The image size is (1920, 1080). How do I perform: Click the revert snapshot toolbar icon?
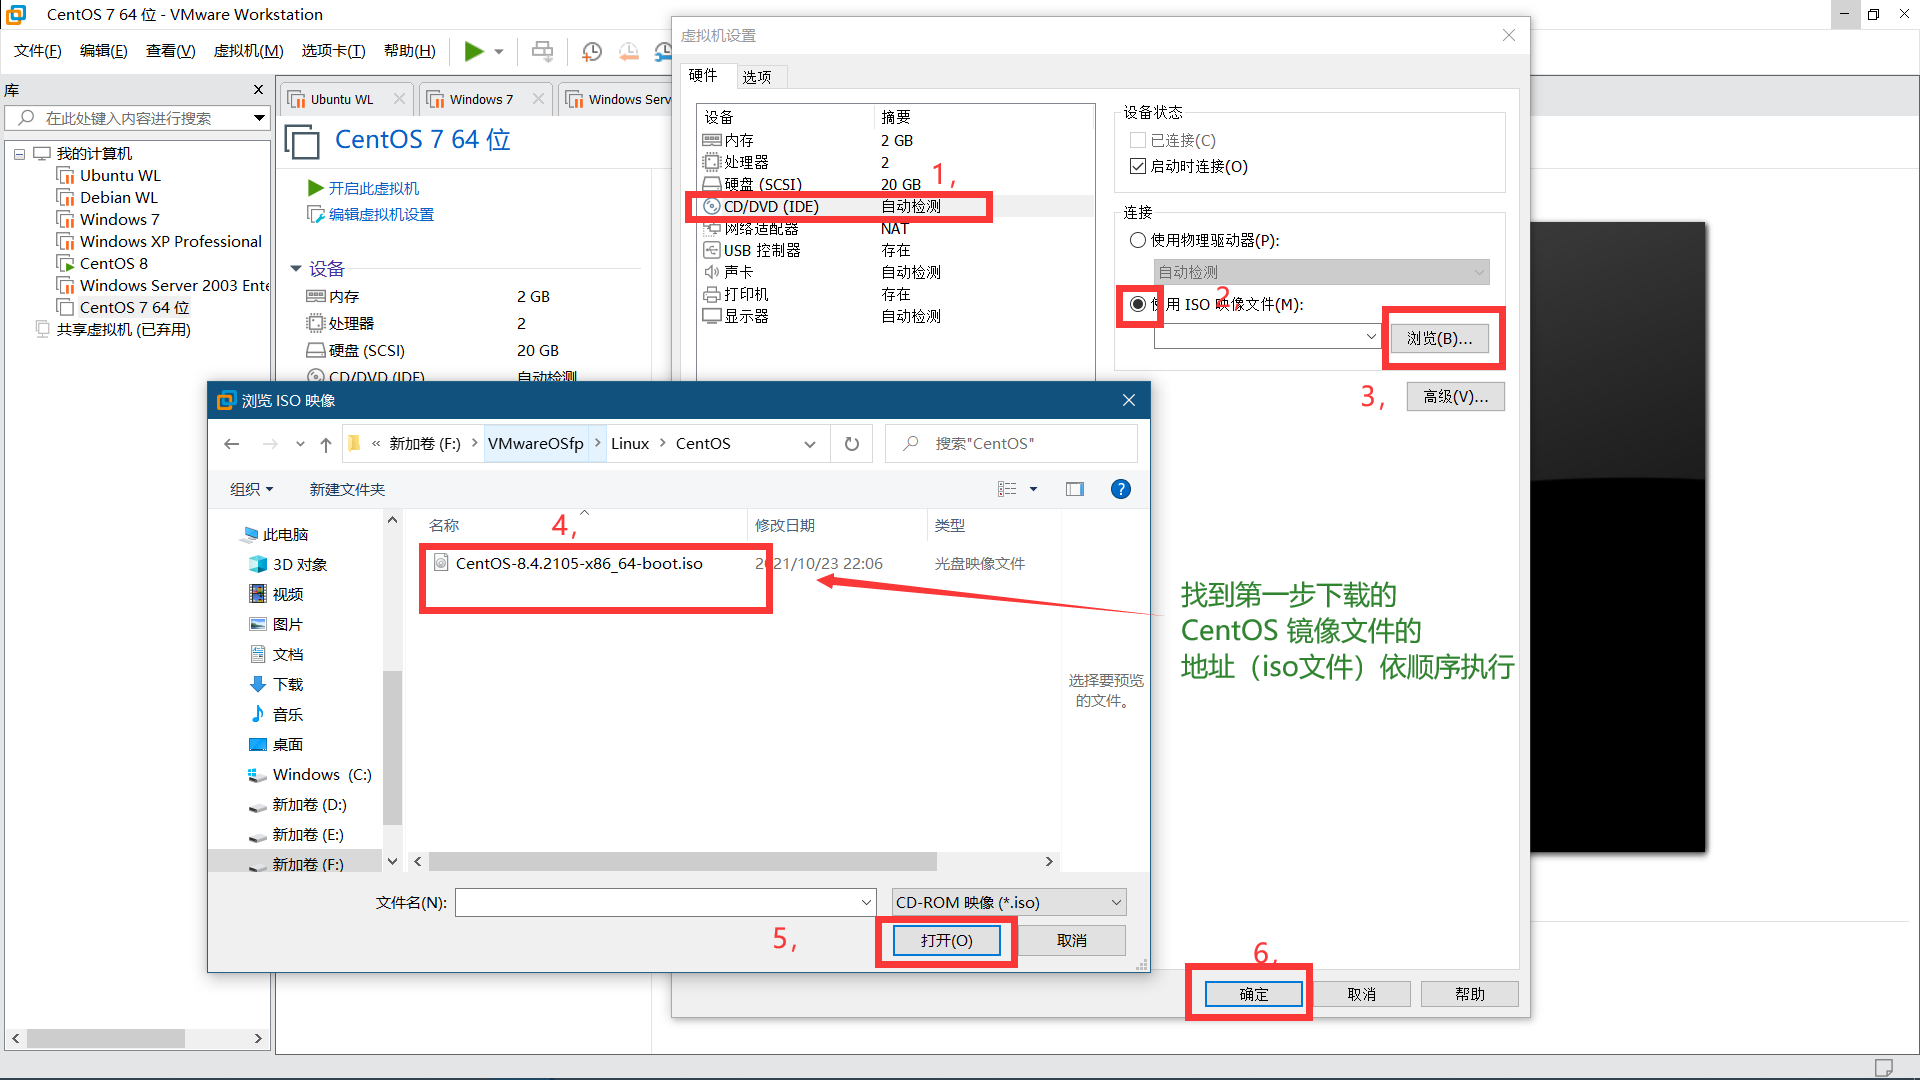click(629, 51)
